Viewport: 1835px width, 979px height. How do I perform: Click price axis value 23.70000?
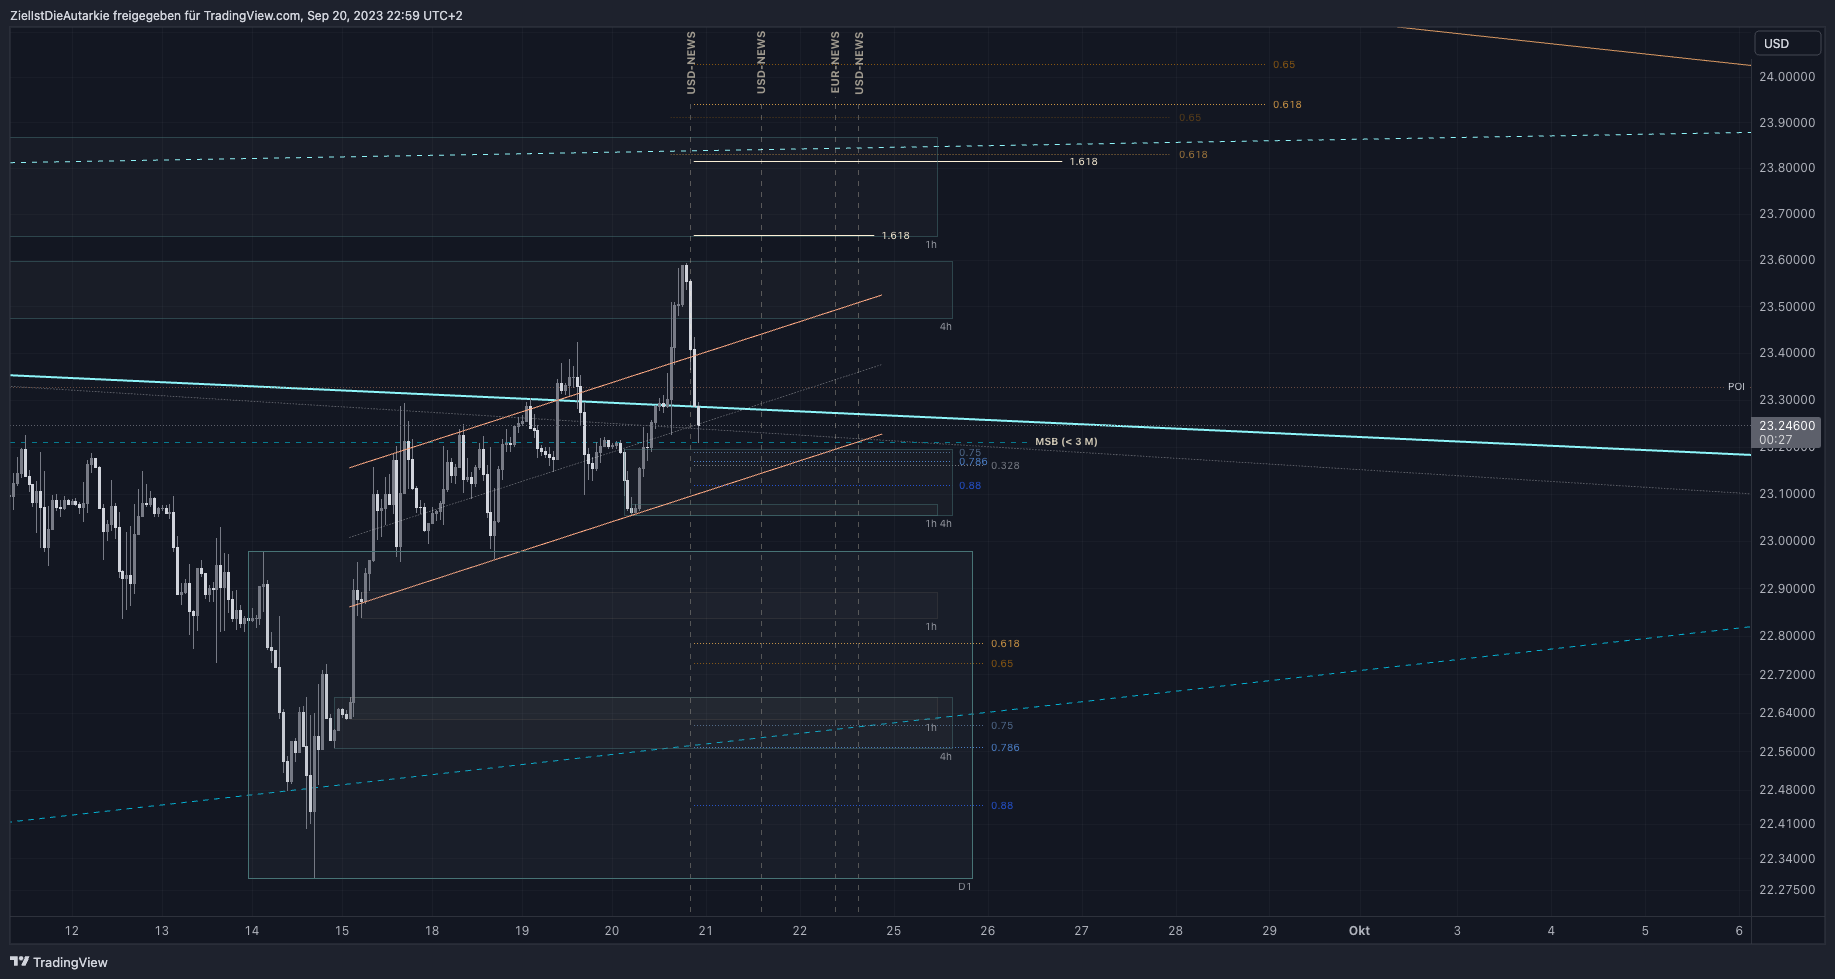1787,214
